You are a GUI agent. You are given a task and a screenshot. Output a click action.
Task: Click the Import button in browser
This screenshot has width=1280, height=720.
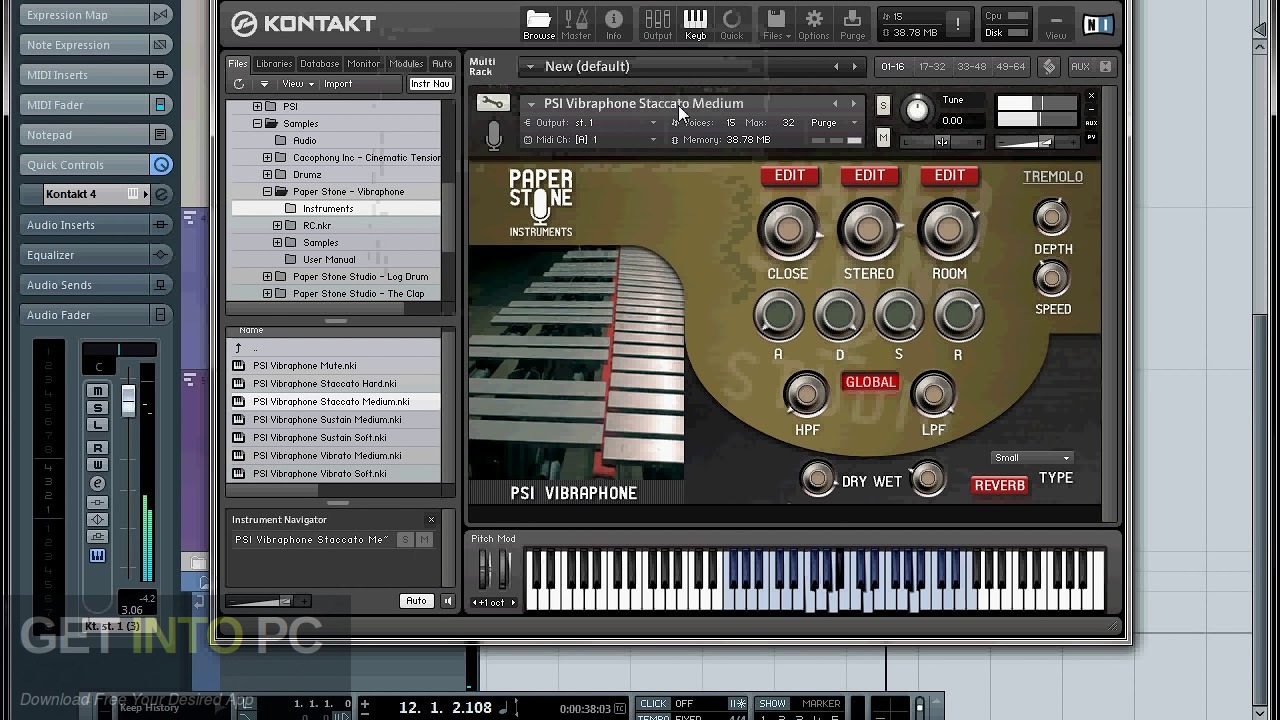(x=338, y=84)
